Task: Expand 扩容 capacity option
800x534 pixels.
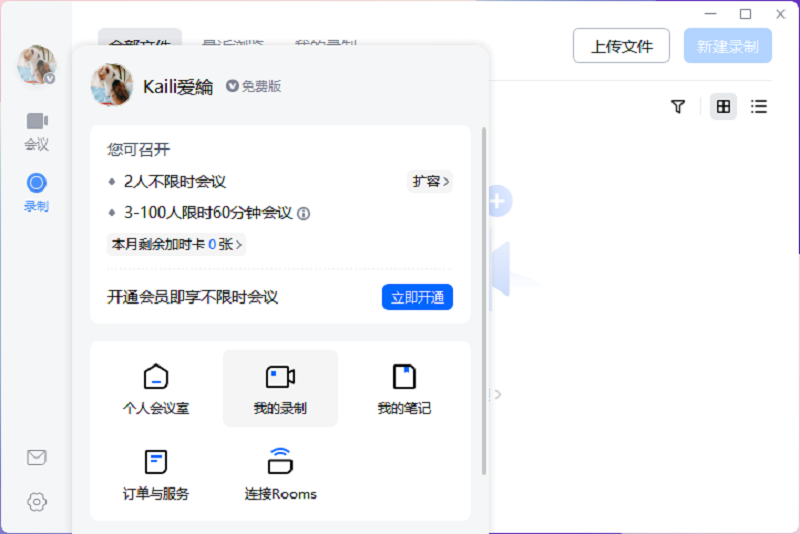Action: pos(430,182)
